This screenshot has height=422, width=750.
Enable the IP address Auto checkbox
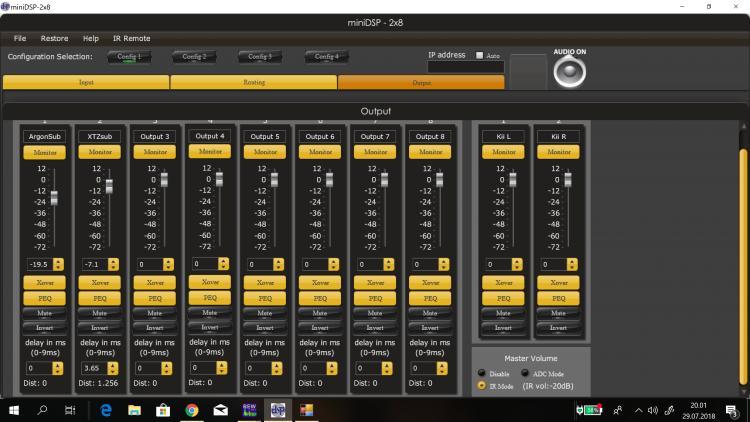(x=479, y=56)
